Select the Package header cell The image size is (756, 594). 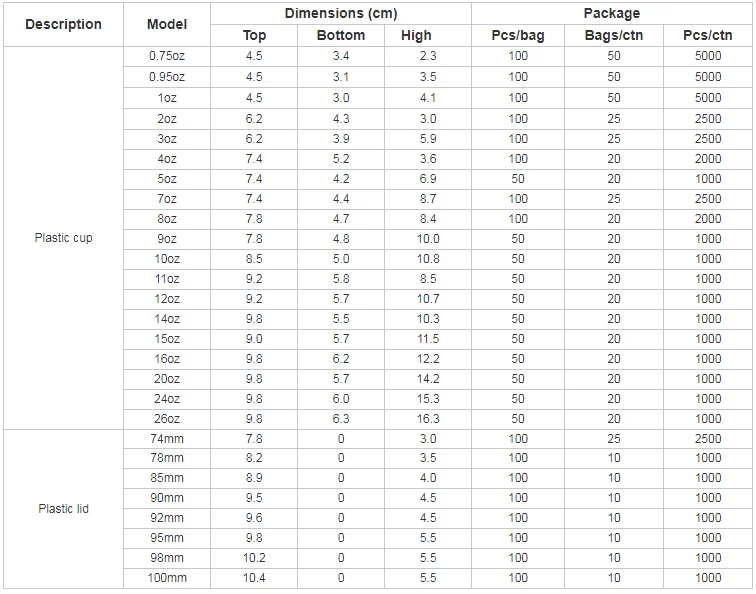(x=611, y=13)
